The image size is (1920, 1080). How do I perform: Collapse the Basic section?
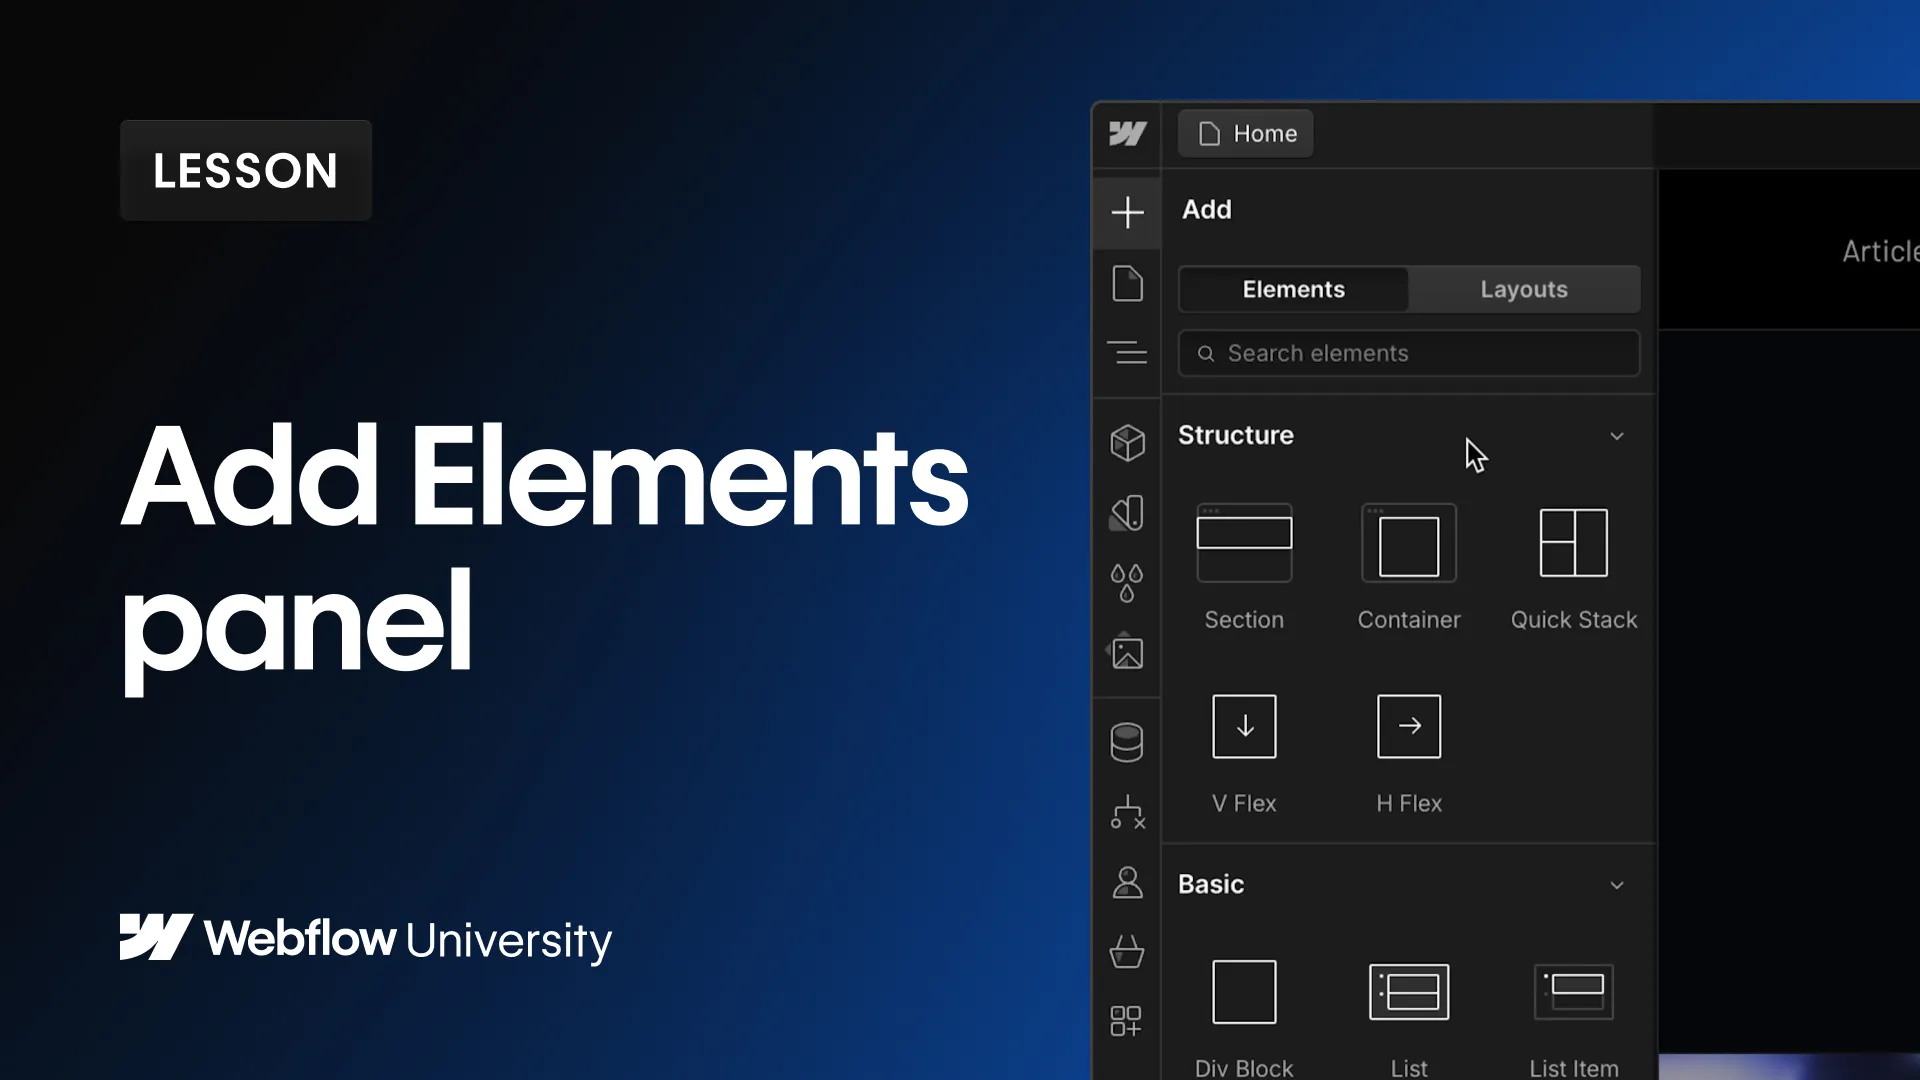pyautogui.click(x=1617, y=885)
